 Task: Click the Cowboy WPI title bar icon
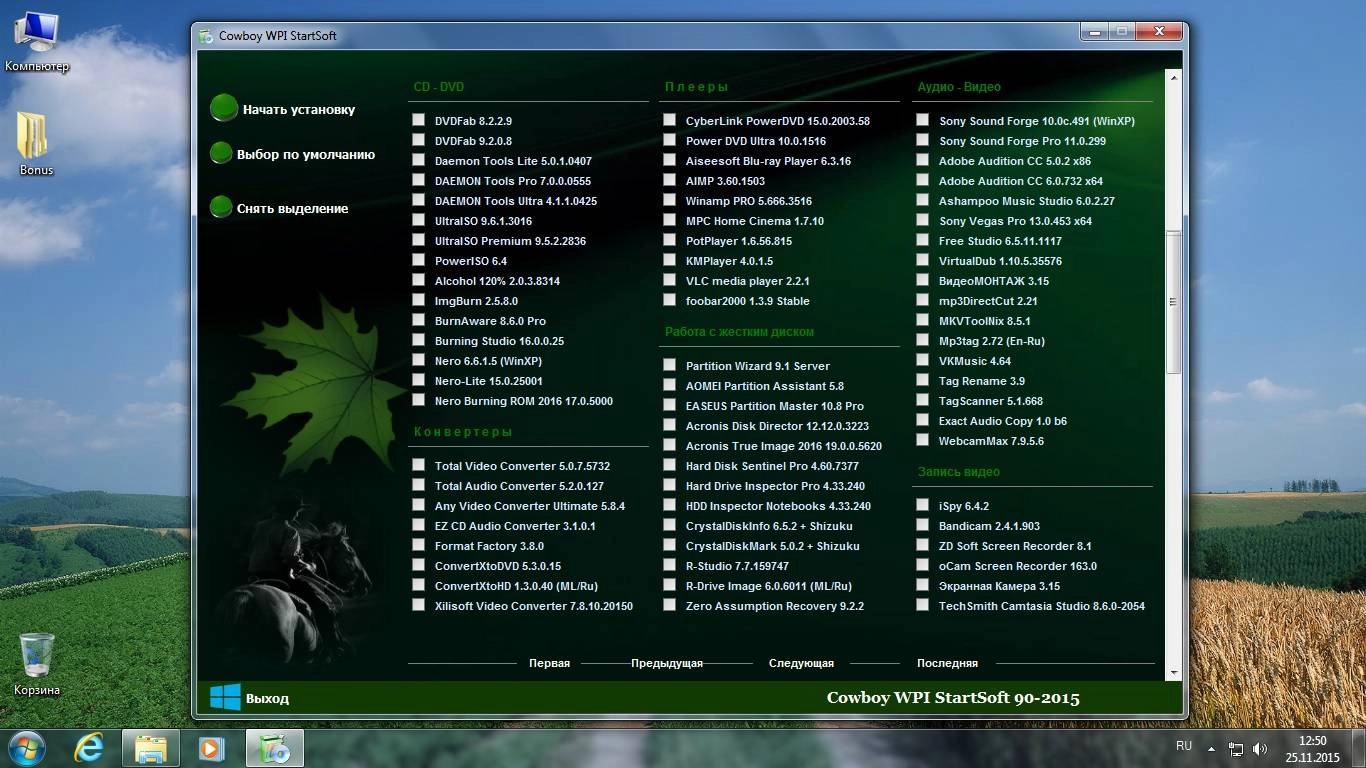pos(206,36)
